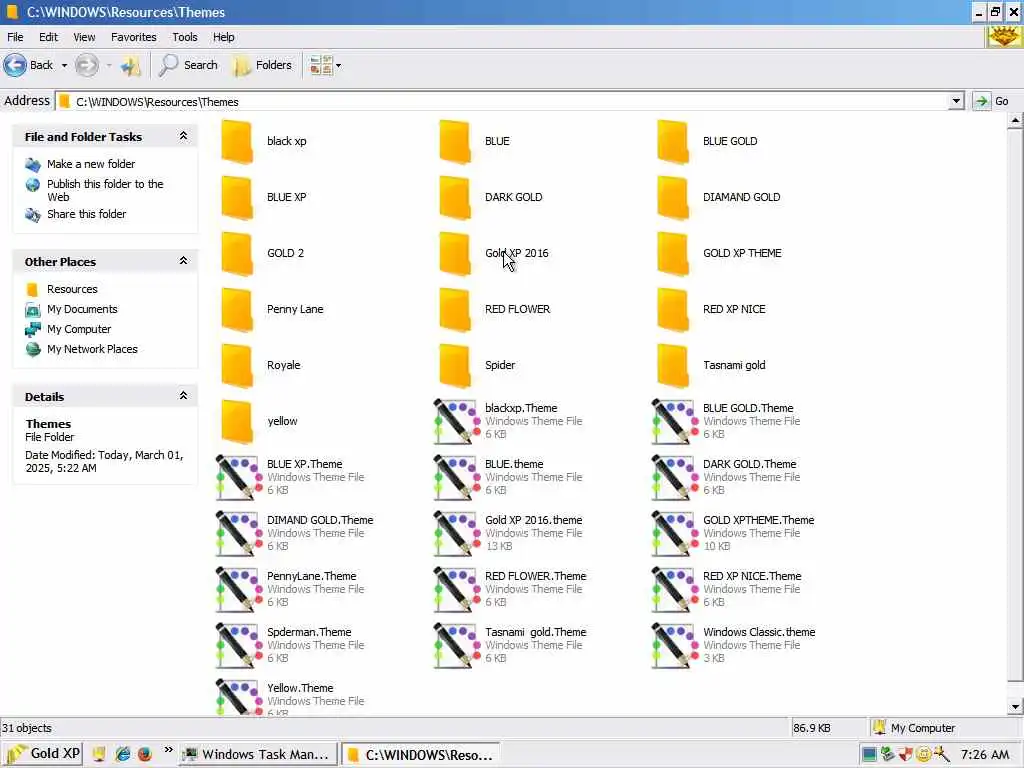Launch Internet Explorer from quick launch
Viewport: 1024px width, 768px height.
pos(122,754)
